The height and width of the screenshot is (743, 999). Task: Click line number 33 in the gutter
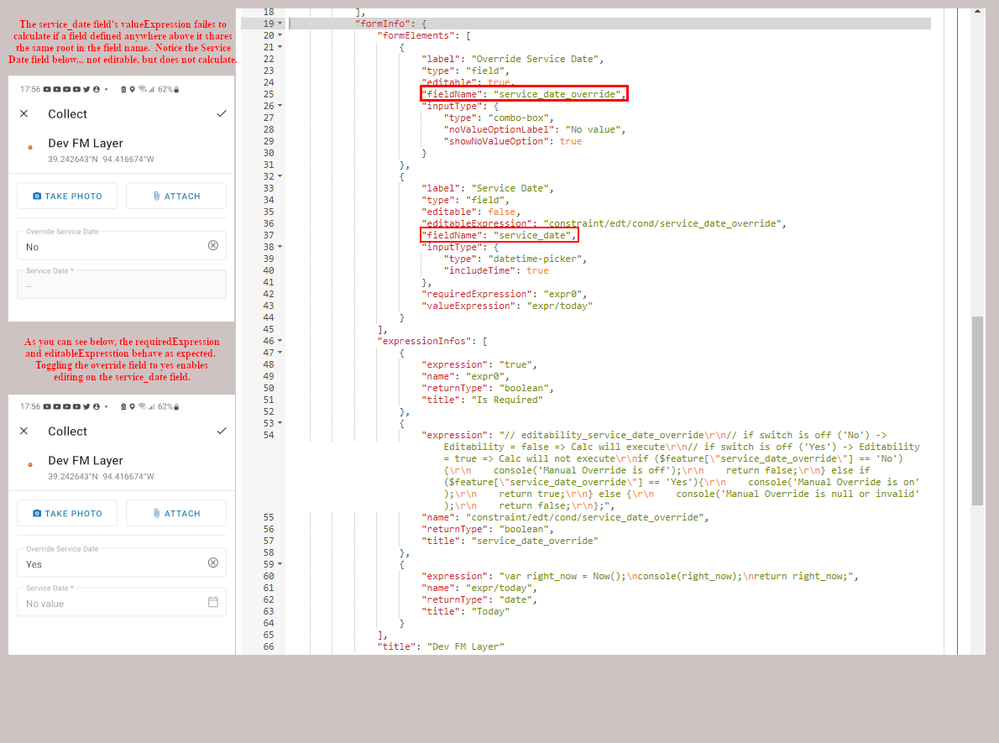[x=269, y=188]
